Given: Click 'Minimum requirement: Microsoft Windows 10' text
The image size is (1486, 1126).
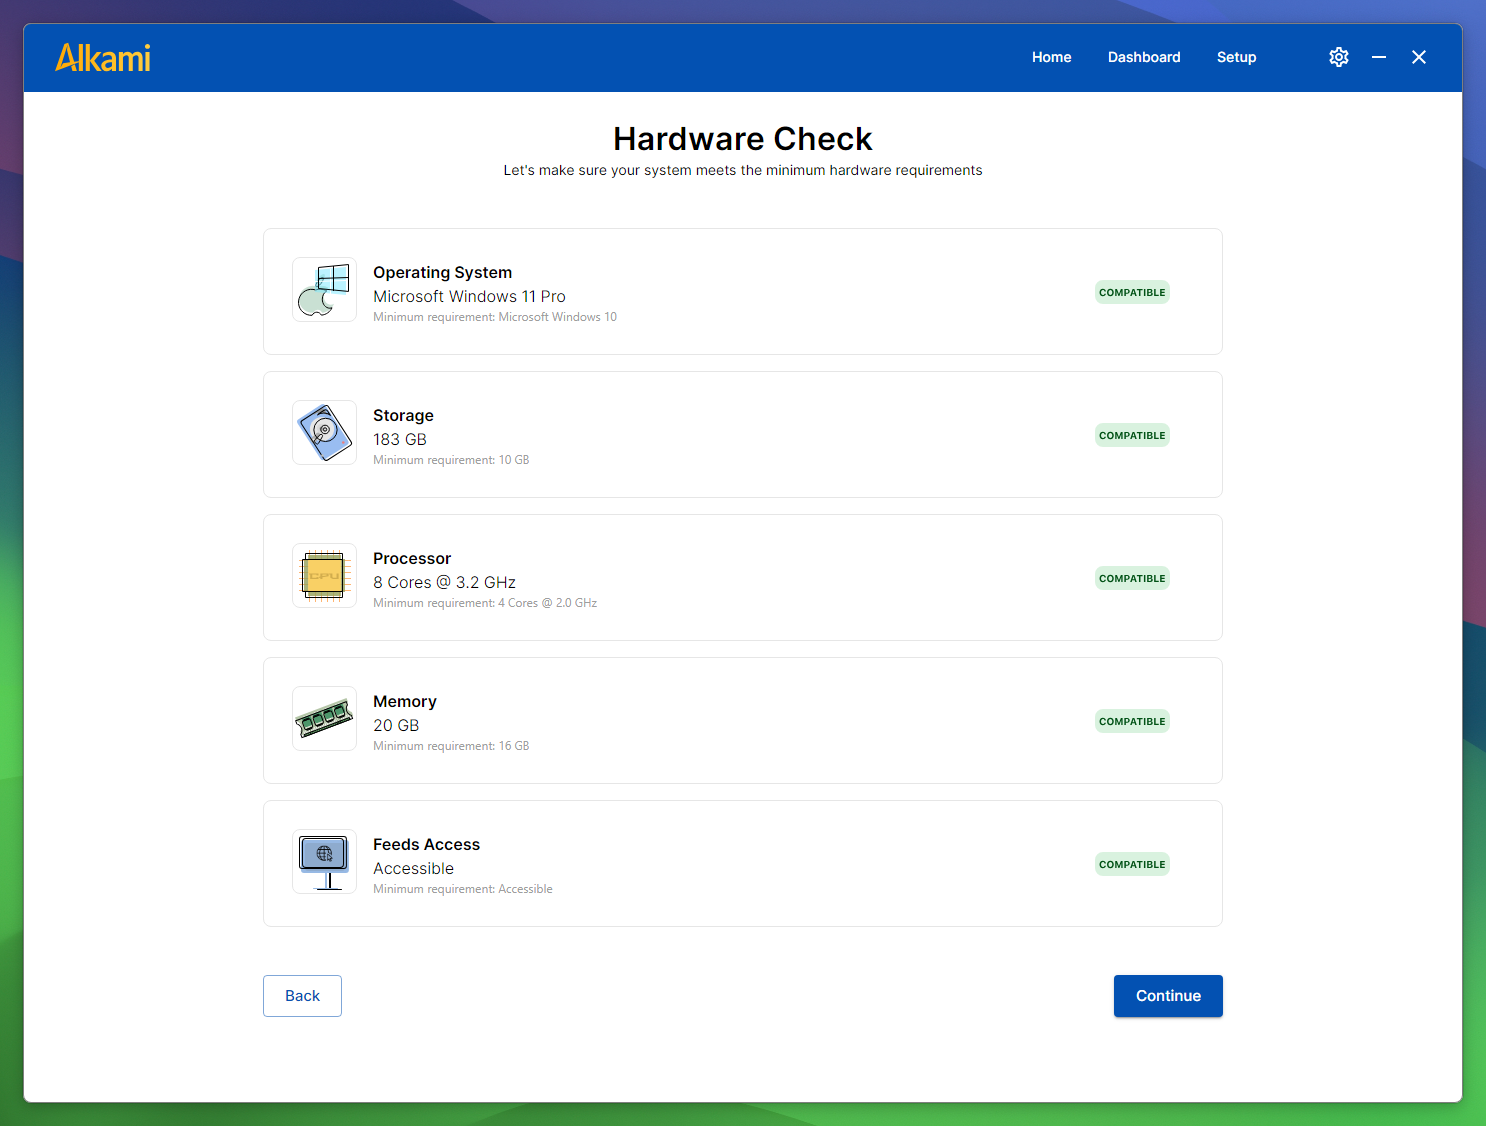Looking at the screenshot, I should 495,317.
